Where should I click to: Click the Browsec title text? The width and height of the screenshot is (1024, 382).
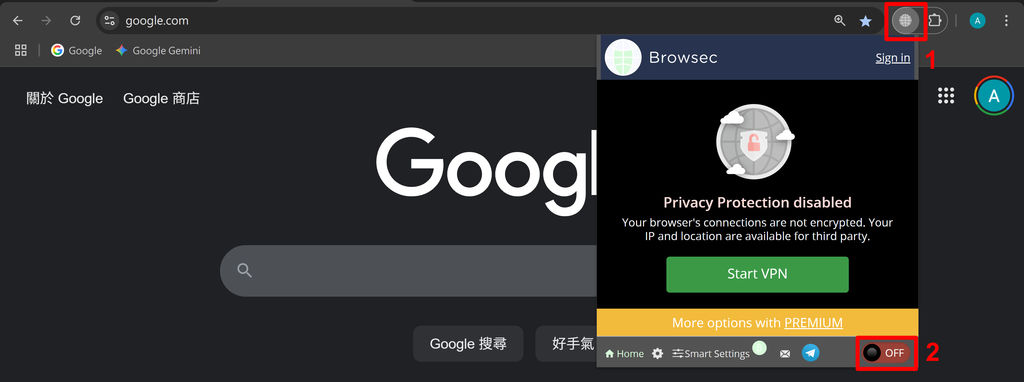(x=683, y=57)
